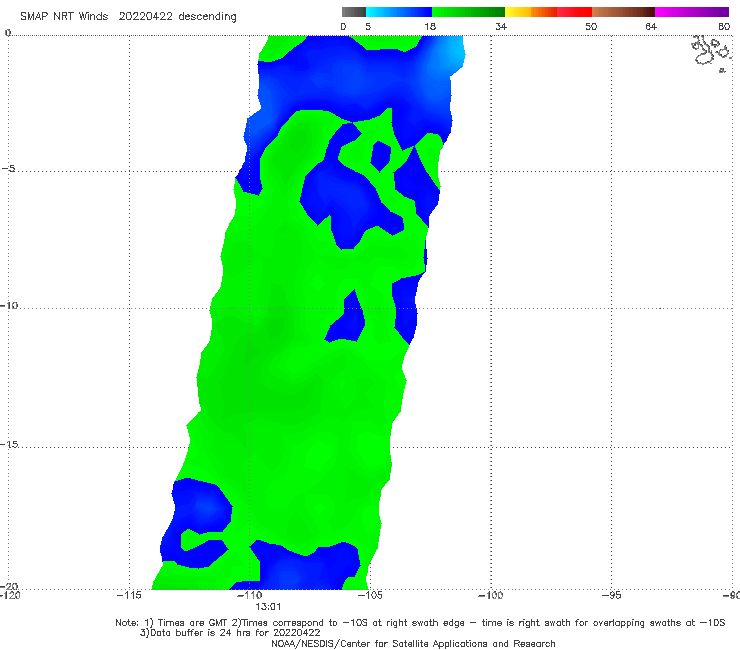Click the 'Data buffer is 24 hrs' note

[230, 633]
